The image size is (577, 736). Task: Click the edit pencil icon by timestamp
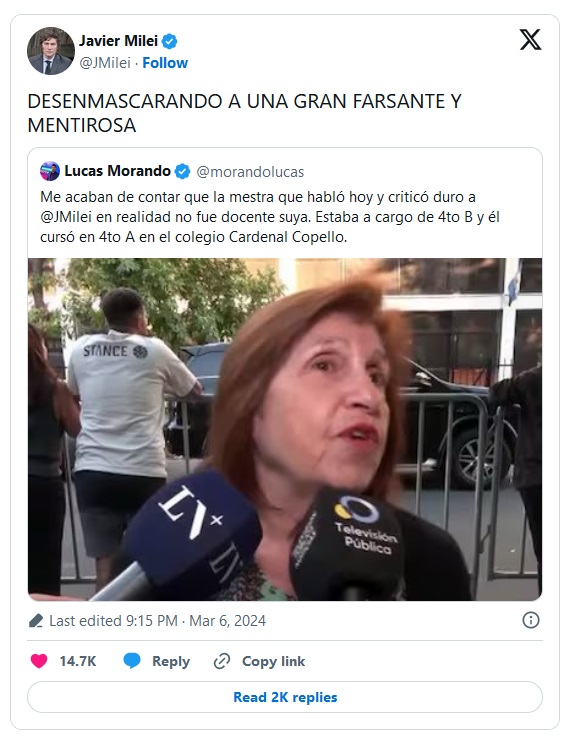tap(36, 621)
